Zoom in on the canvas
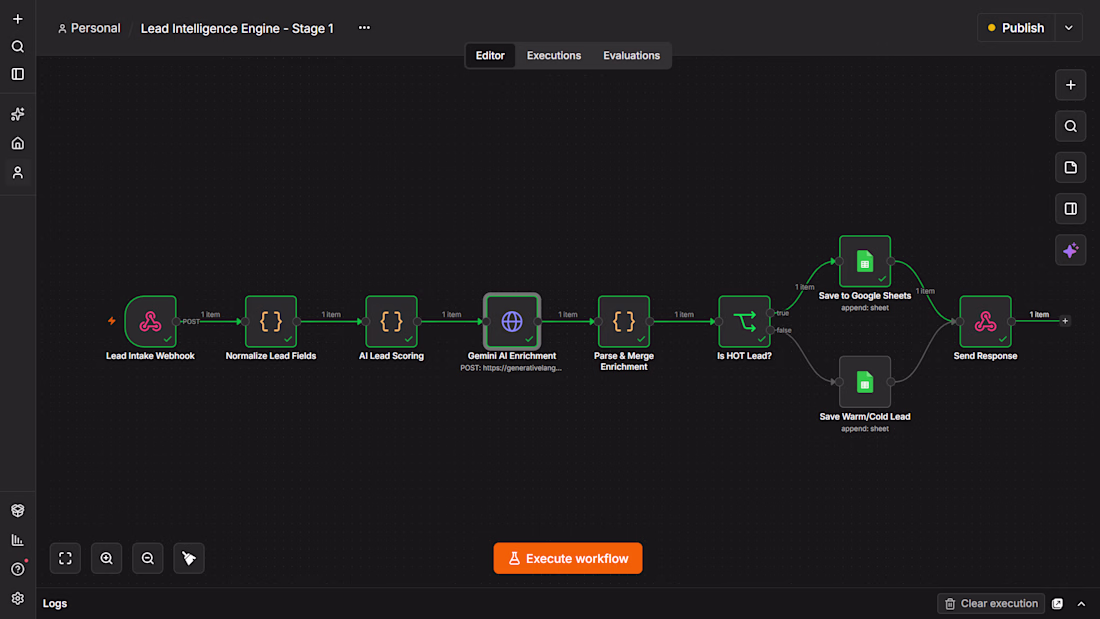Viewport: 1100px width, 619px height. point(107,559)
